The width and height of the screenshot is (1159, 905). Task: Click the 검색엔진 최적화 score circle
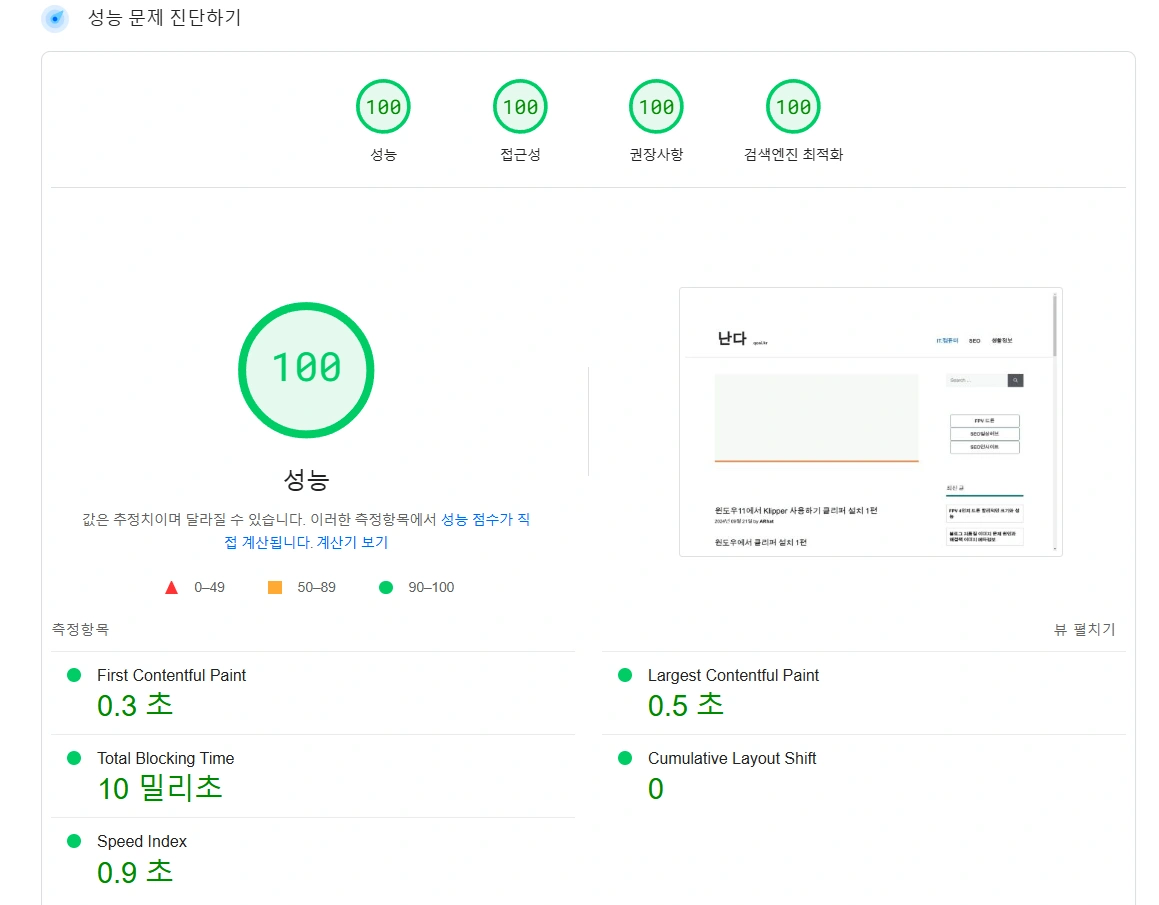pyautogui.click(x=793, y=106)
